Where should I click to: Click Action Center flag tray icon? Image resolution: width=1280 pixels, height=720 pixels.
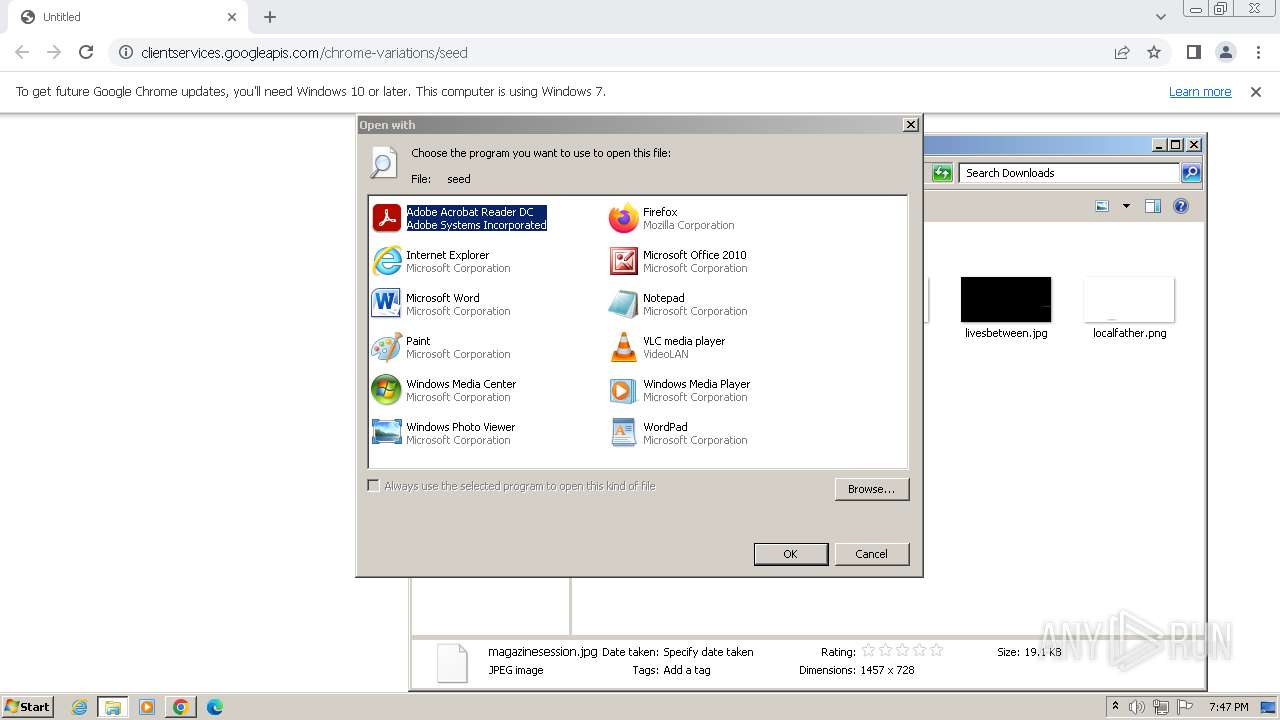point(1185,707)
